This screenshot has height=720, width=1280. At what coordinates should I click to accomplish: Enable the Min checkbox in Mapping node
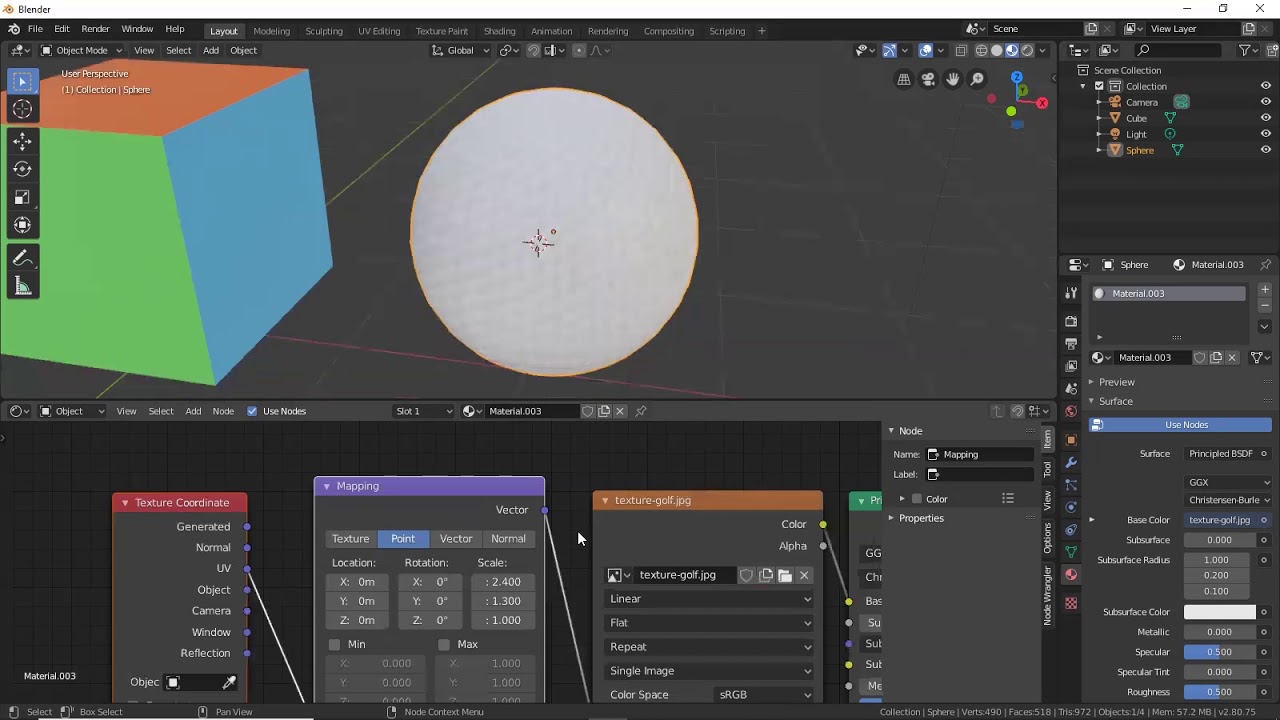(x=334, y=644)
